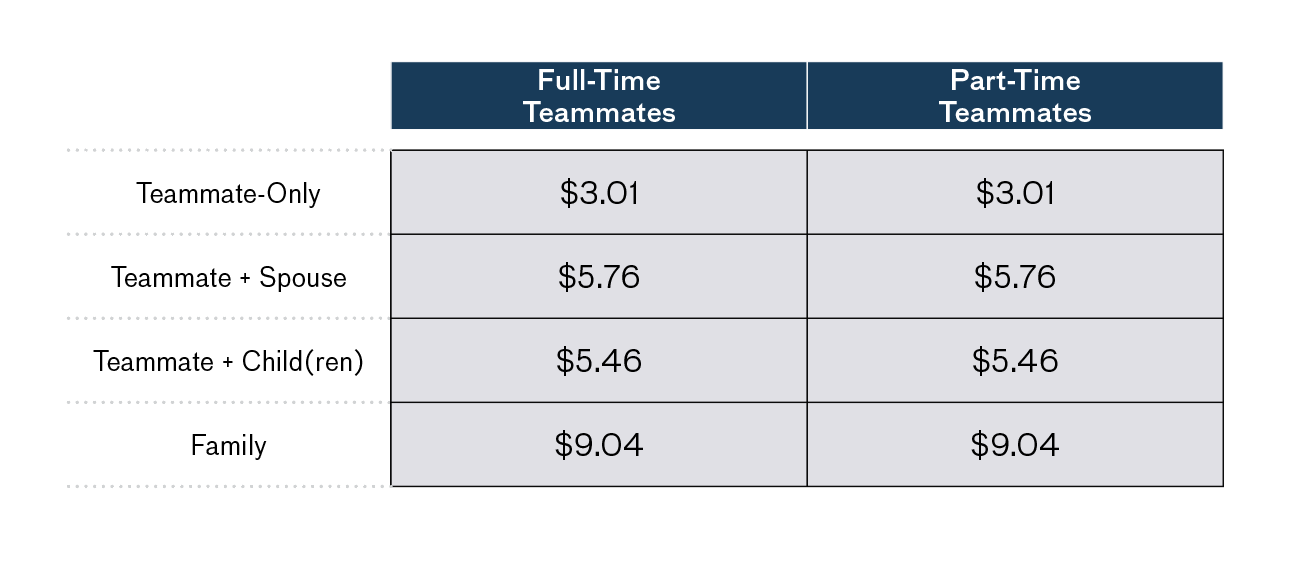Click the Full-Time Family $9.04 cell
The height and width of the screenshot is (572, 1316).
[599, 444]
